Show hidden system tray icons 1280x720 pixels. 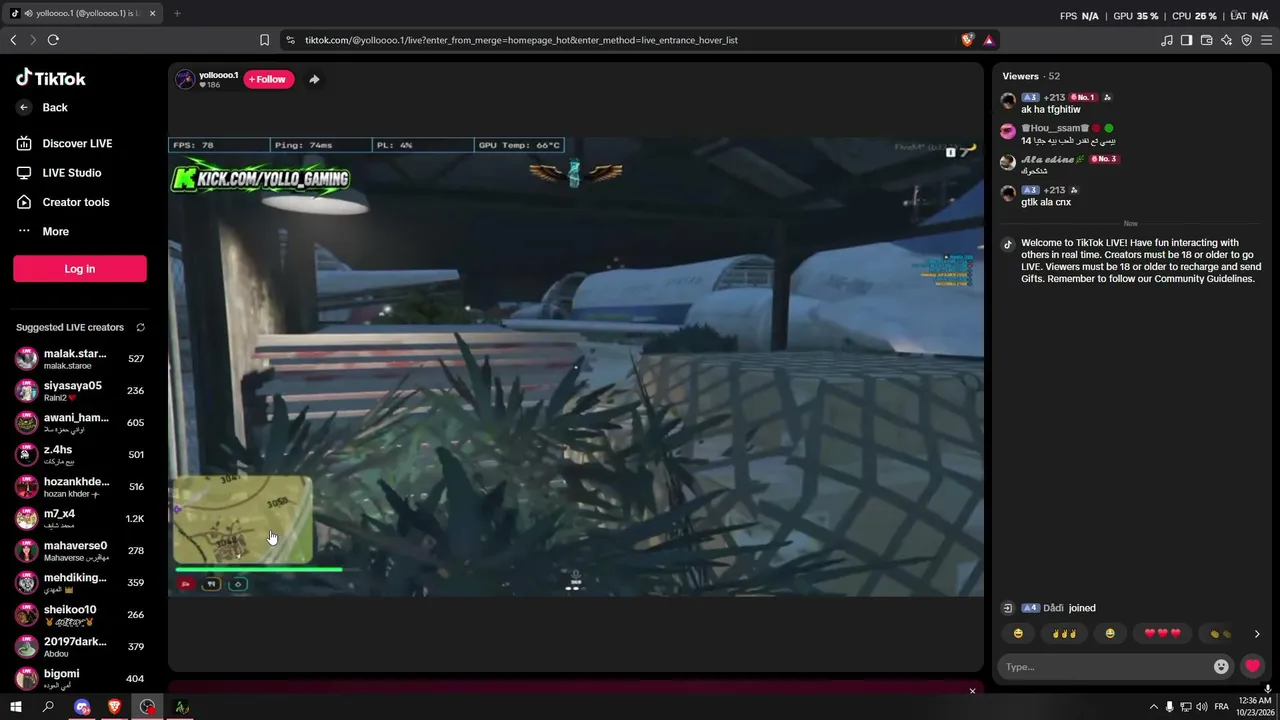1153,707
